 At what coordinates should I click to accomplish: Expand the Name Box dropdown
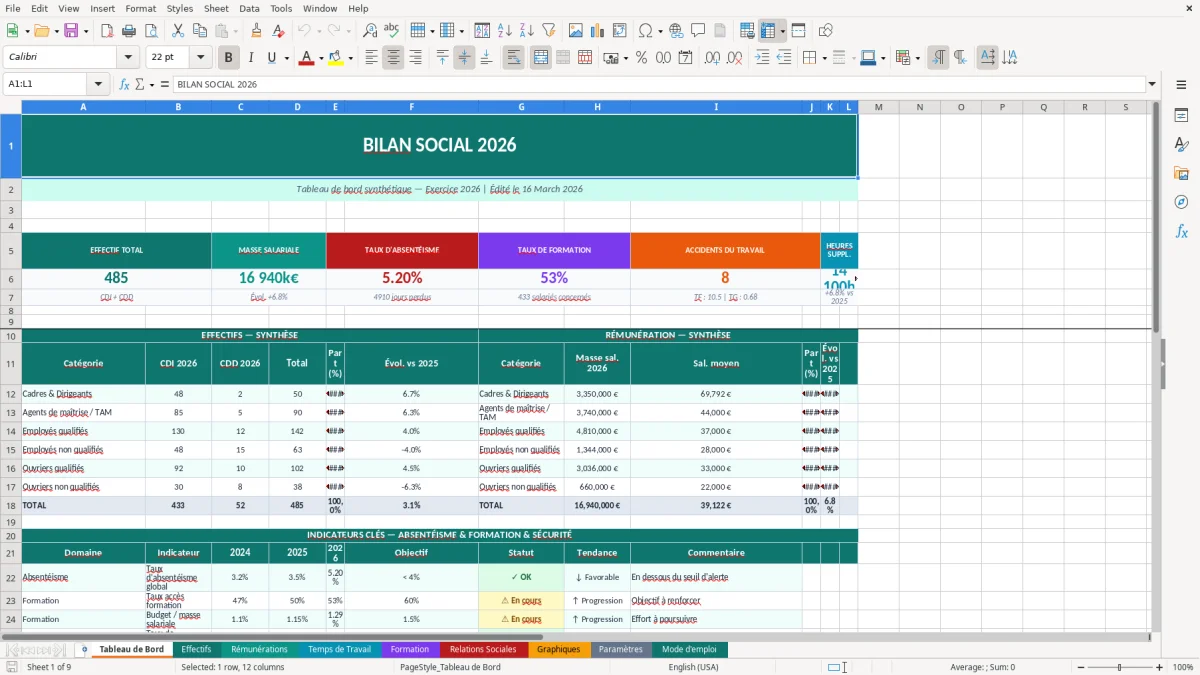(x=98, y=84)
